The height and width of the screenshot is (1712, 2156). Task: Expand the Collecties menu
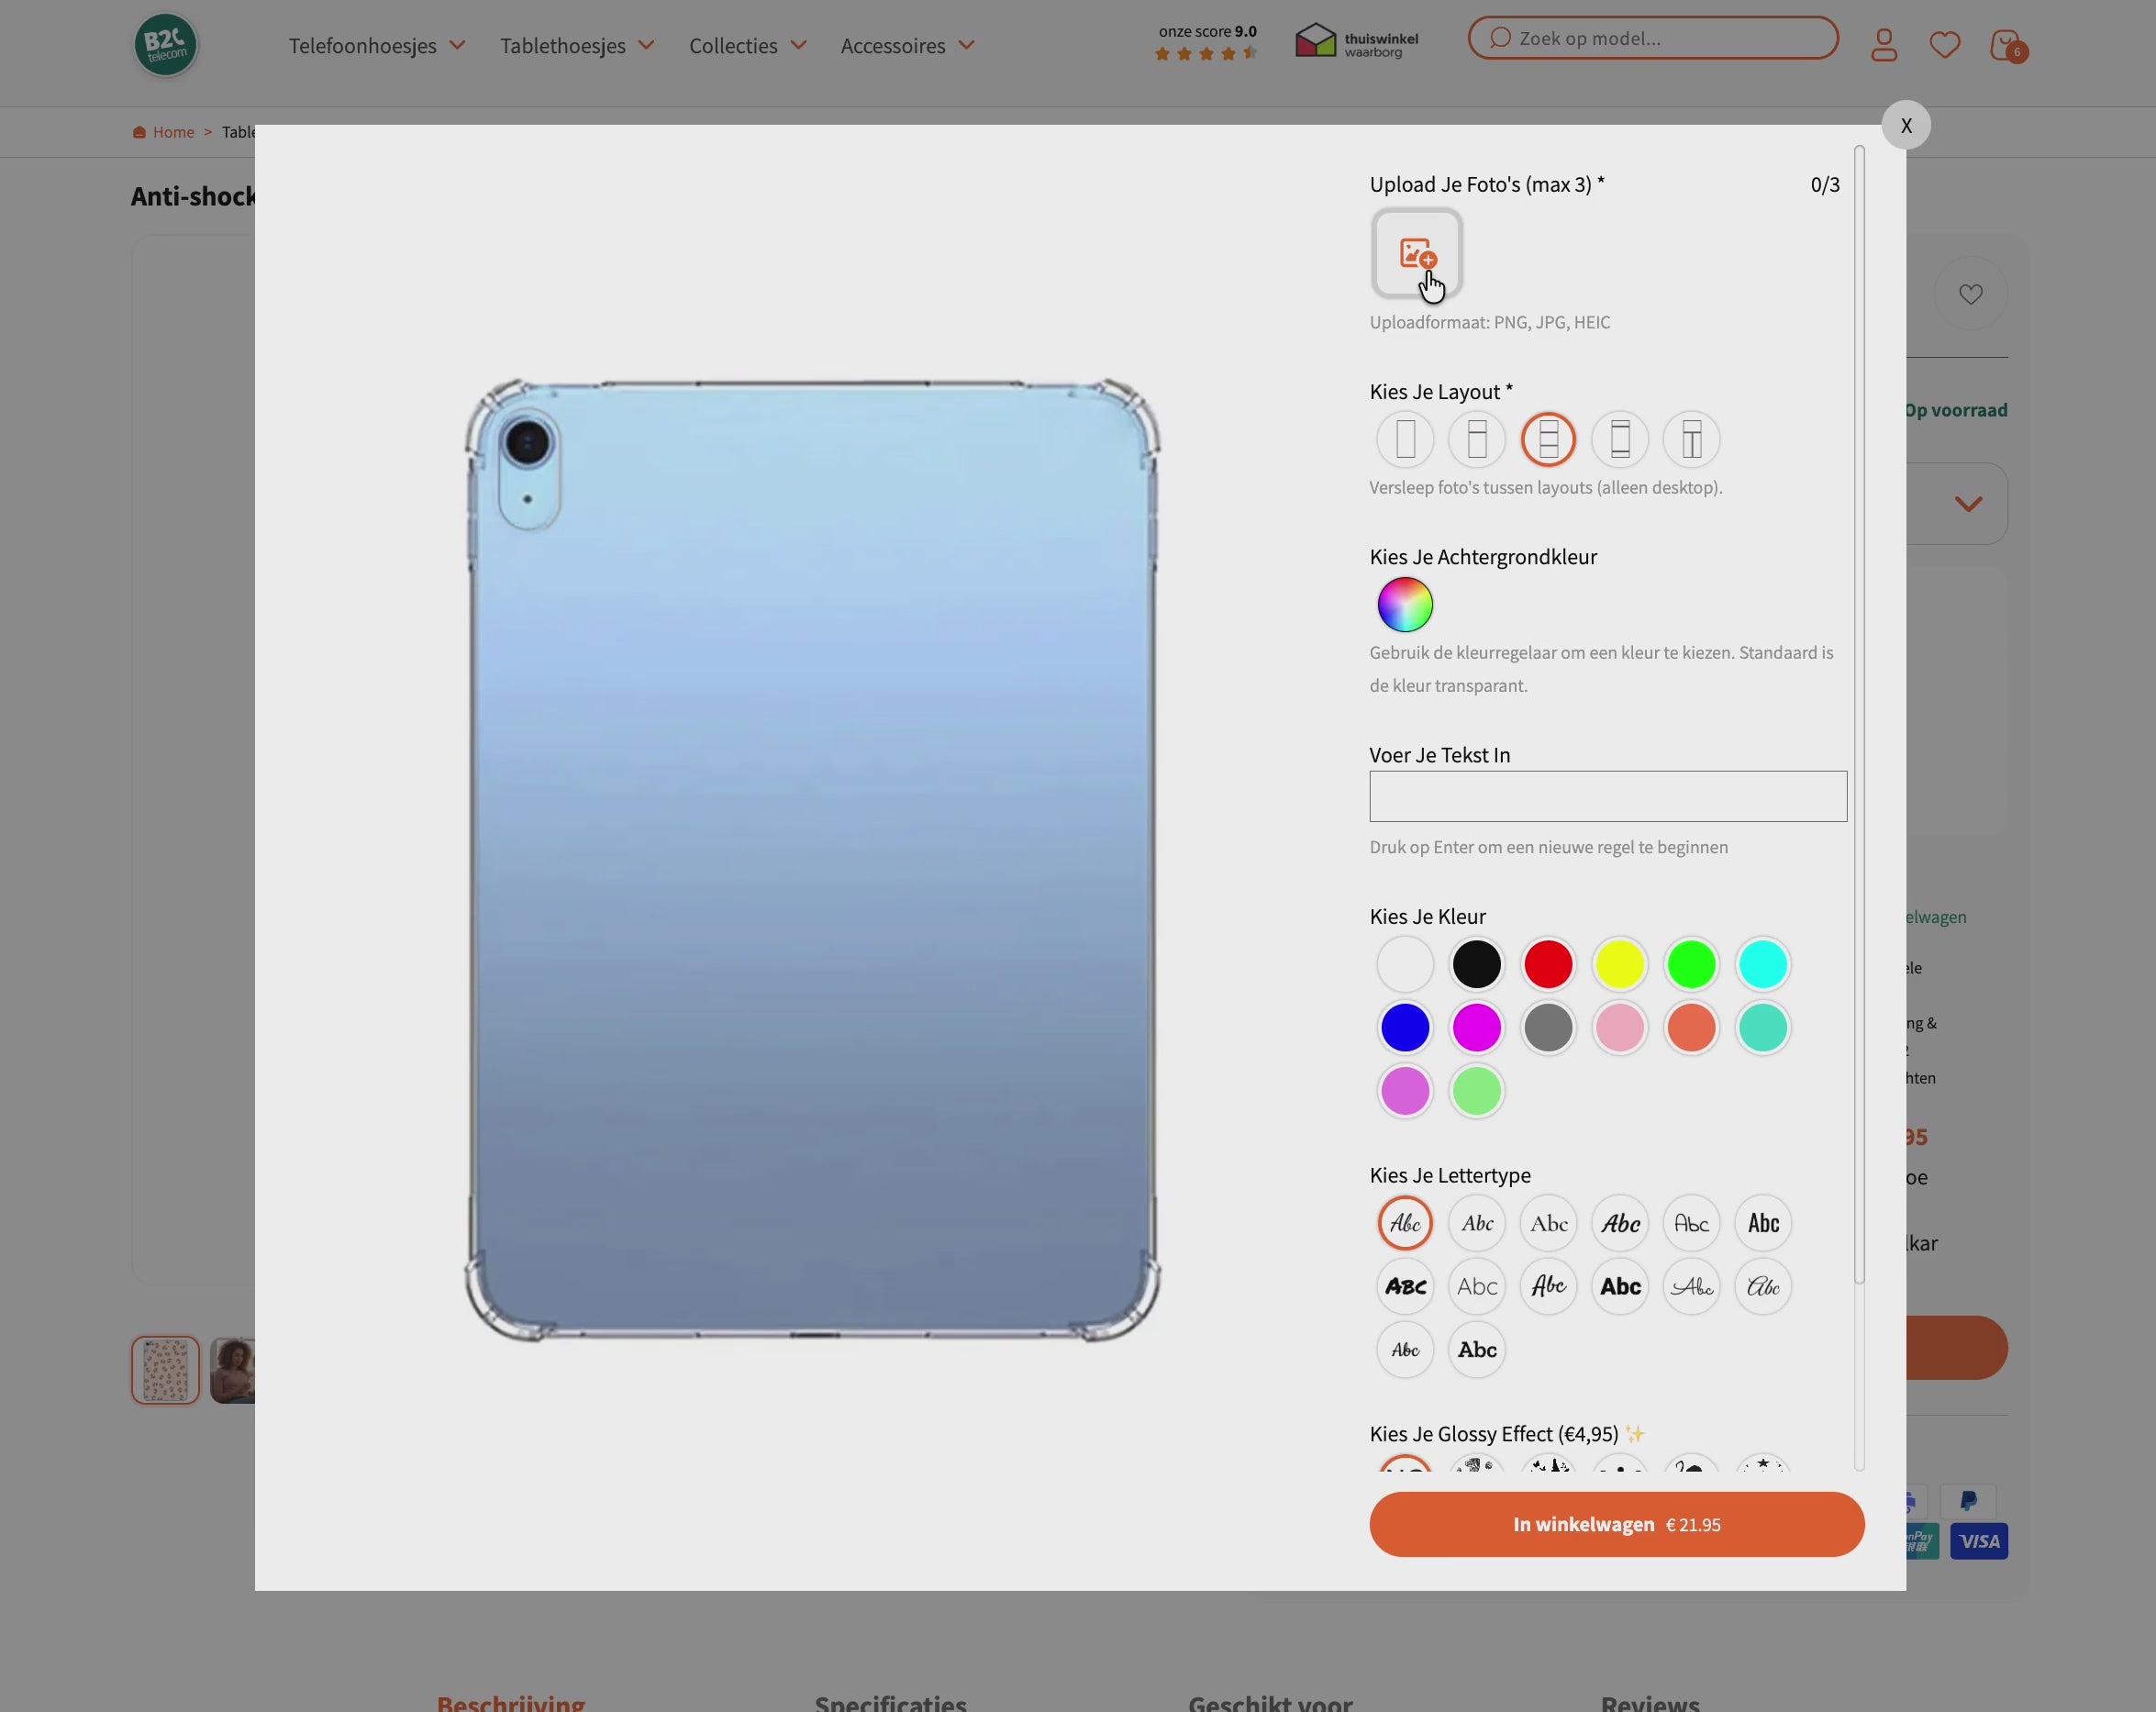747,45
